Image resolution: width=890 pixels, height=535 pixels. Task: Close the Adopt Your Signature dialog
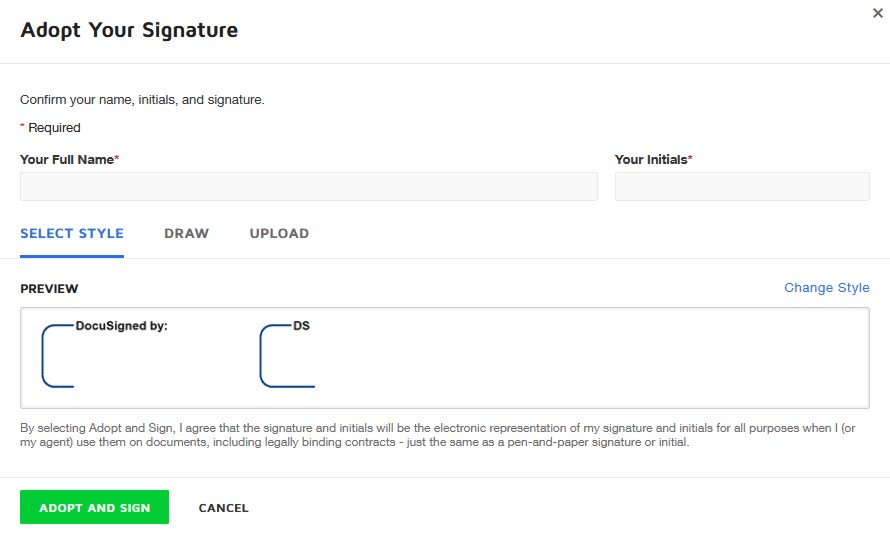(x=877, y=13)
